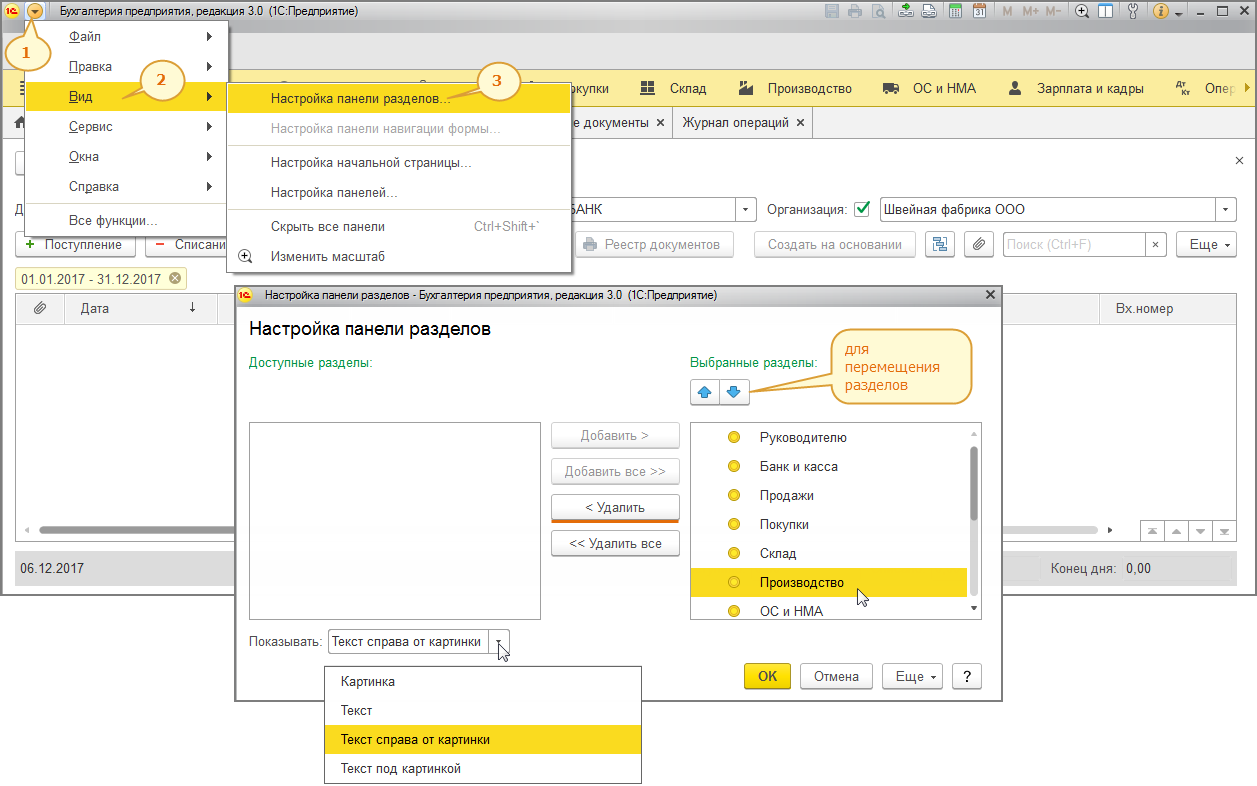Click the M memory button
1257x786 pixels.
(1006, 11)
